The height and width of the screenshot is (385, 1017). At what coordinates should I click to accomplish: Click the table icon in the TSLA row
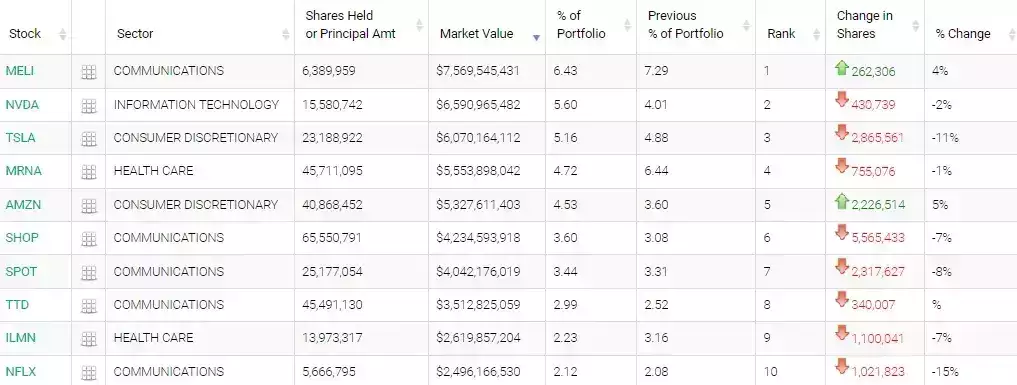tap(89, 139)
